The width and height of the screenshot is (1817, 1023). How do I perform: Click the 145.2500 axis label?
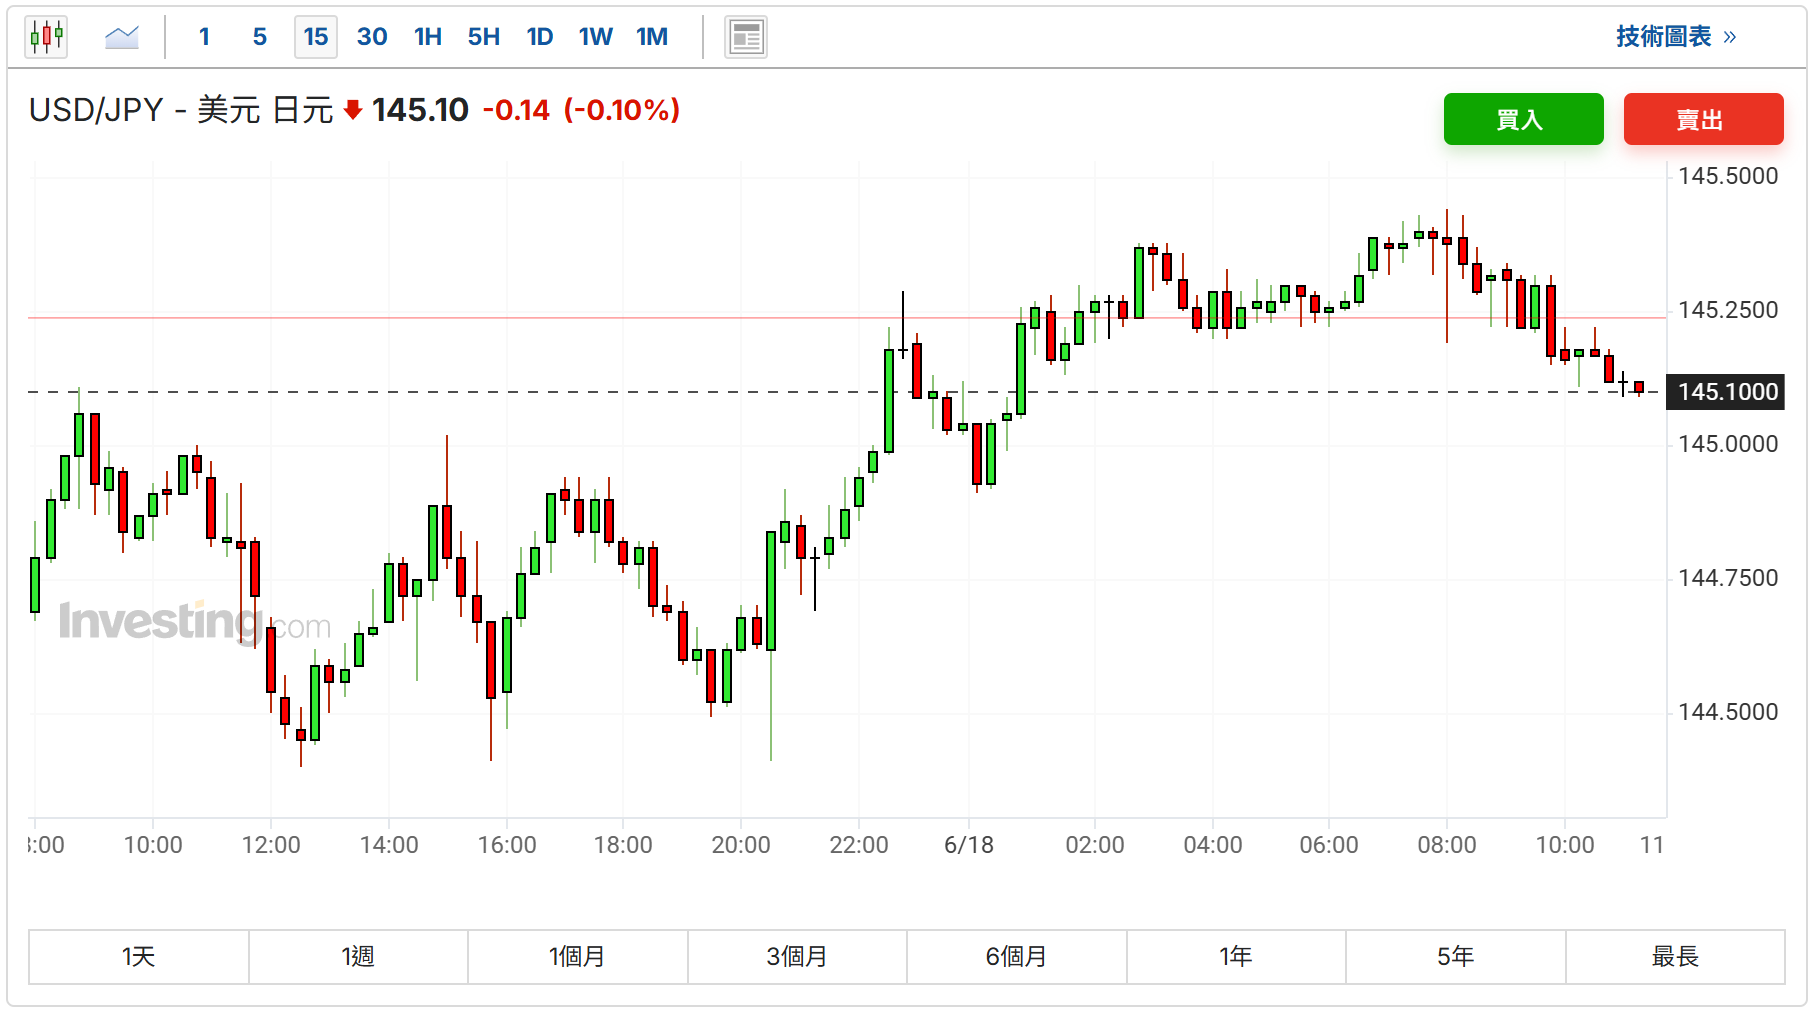1728,310
